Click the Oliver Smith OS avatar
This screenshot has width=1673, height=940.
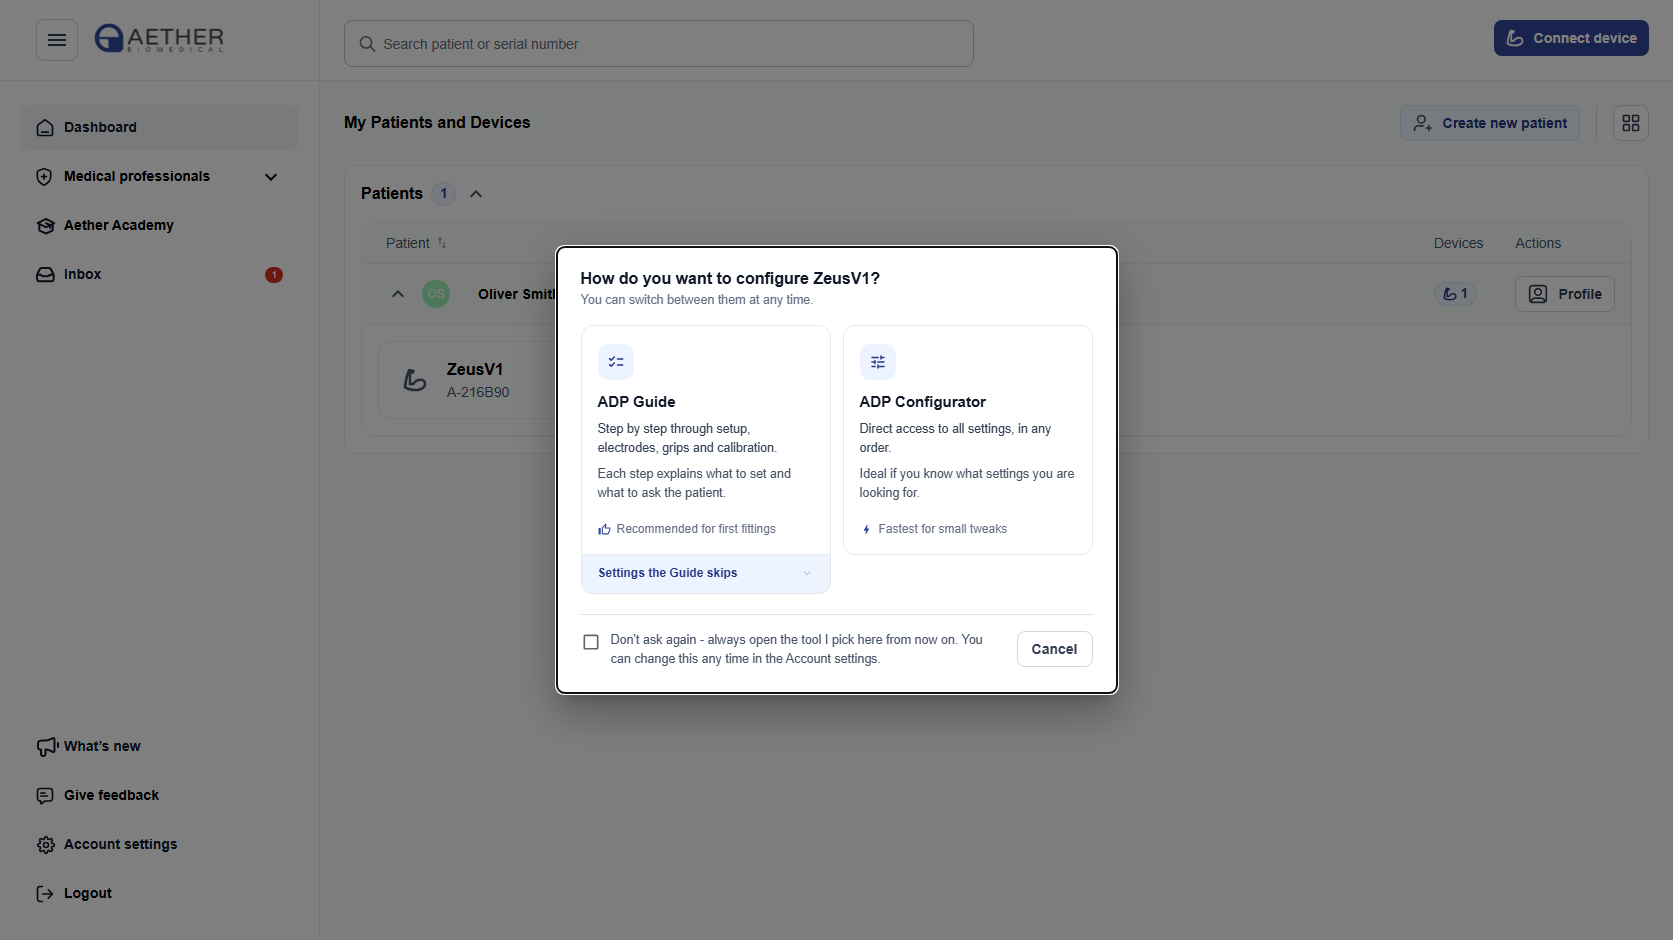(436, 294)
